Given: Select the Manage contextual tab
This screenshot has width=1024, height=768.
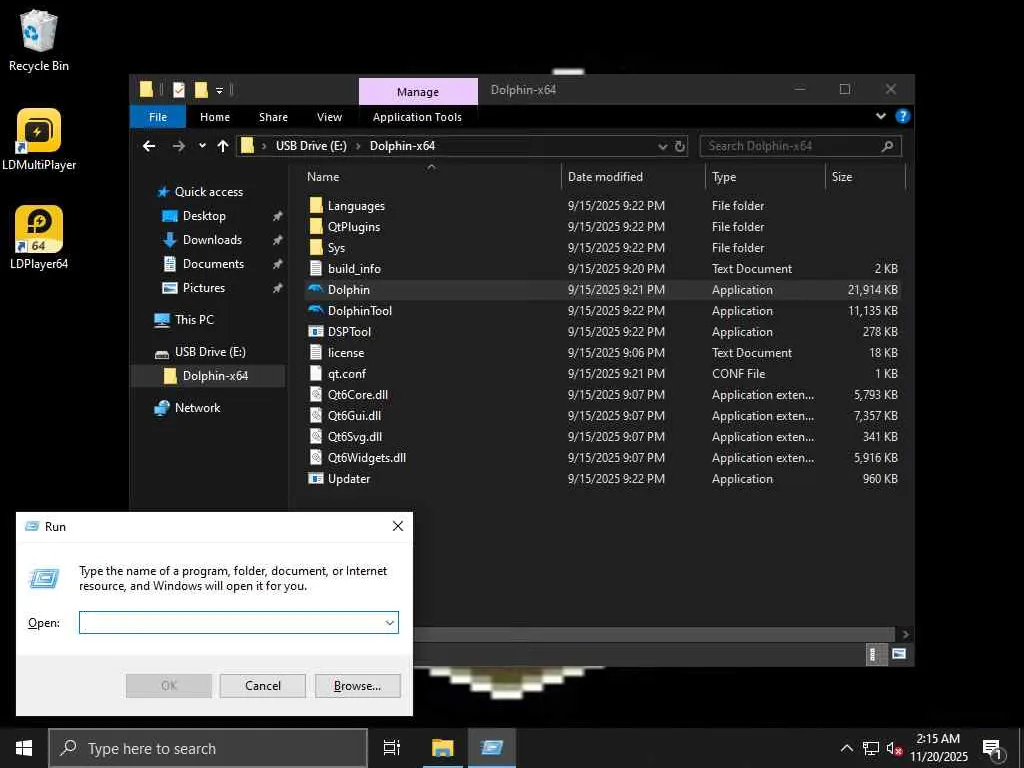Looking at the screenshot, I should coord(418,92).
